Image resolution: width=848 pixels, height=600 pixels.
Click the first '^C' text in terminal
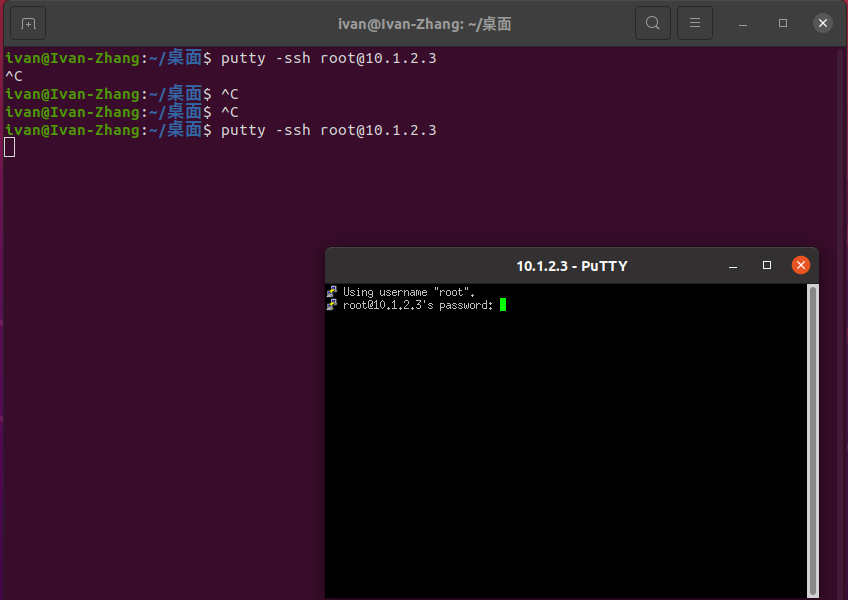coord(13,75)
